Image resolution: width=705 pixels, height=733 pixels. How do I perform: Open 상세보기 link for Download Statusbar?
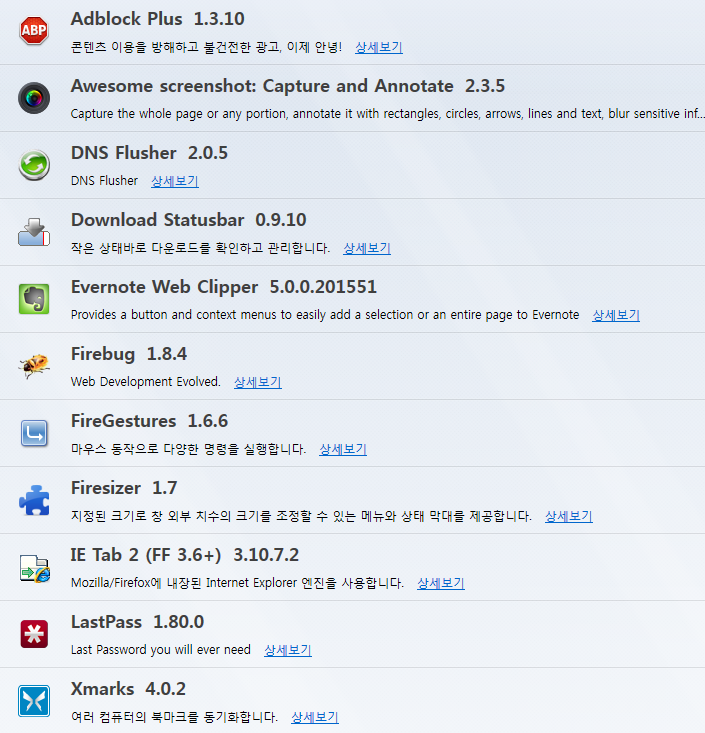[367, 248]
